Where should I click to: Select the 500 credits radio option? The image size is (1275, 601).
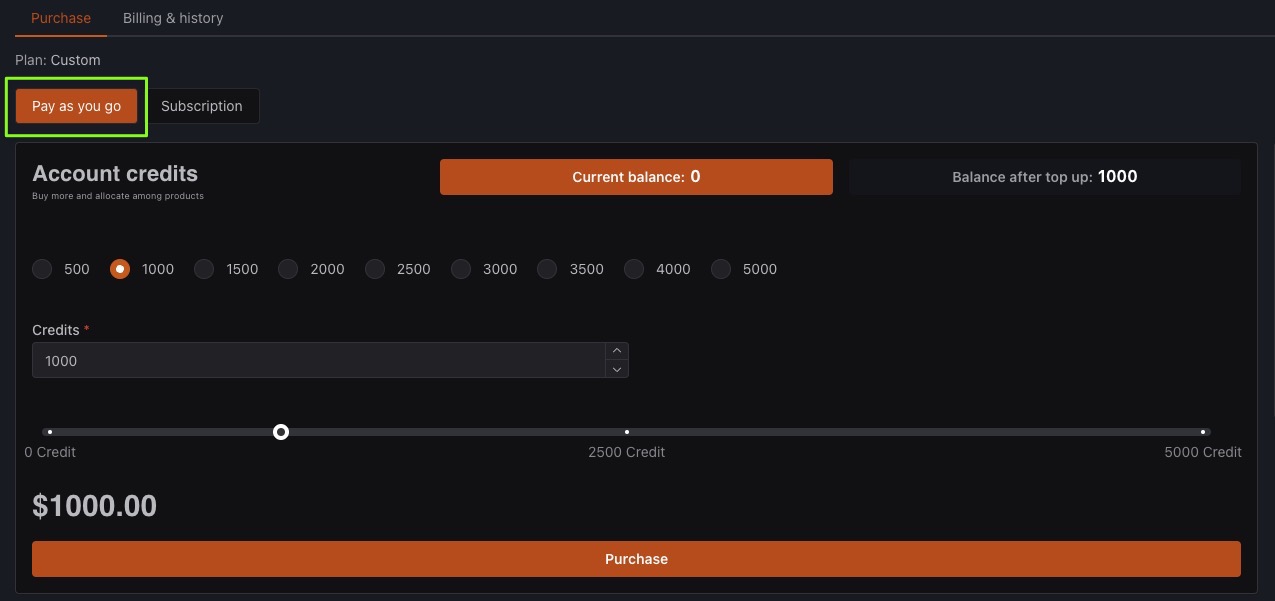click(42, 269)
